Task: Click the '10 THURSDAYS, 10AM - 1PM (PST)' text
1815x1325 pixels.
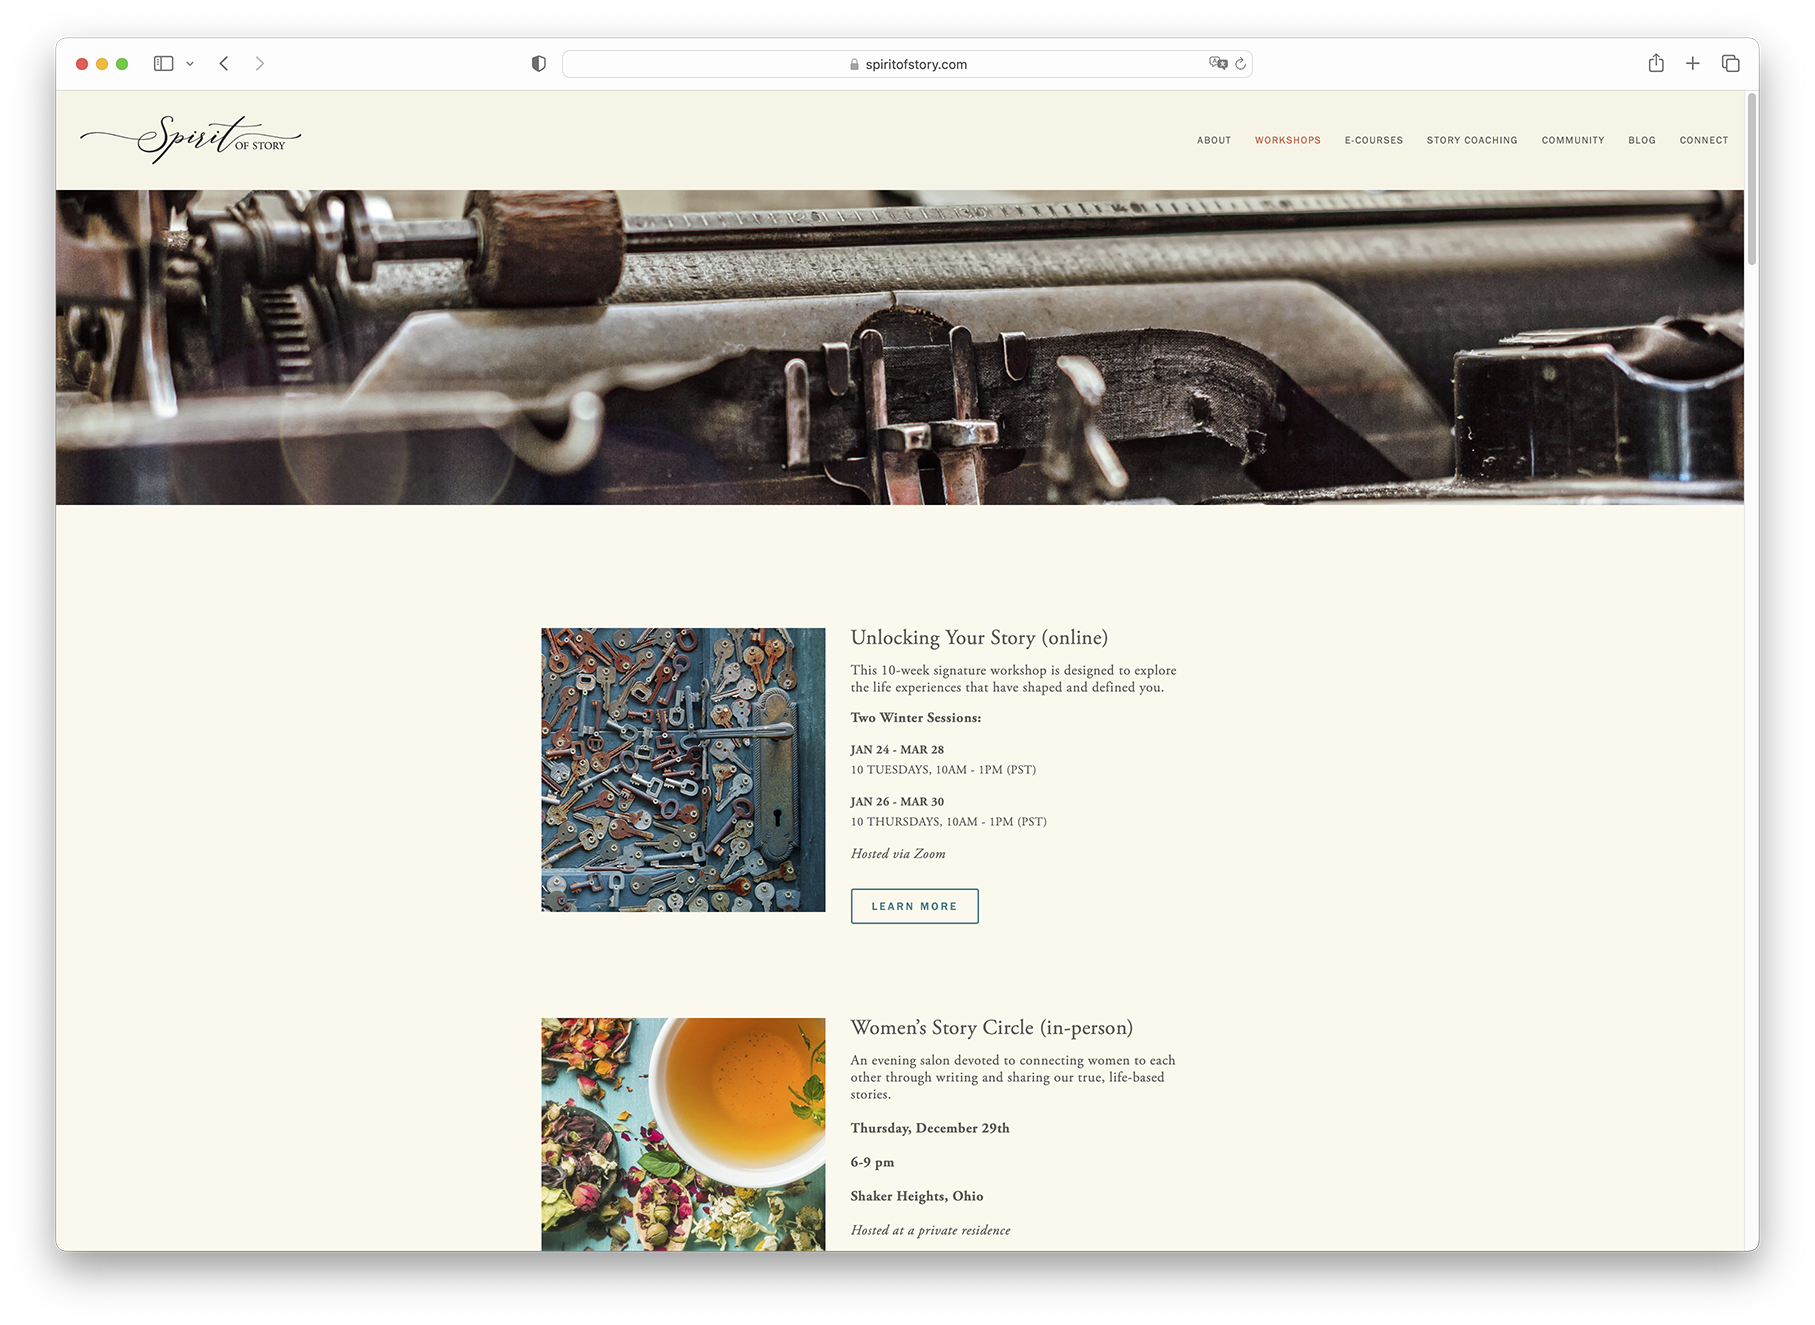Action: [949, 822]
